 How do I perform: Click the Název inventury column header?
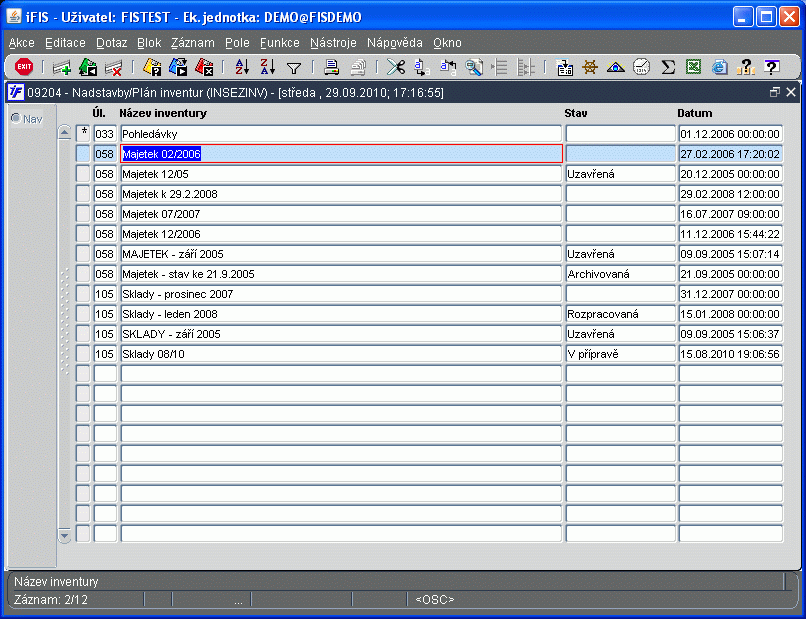pyautogui.click(x=163, y=113)
